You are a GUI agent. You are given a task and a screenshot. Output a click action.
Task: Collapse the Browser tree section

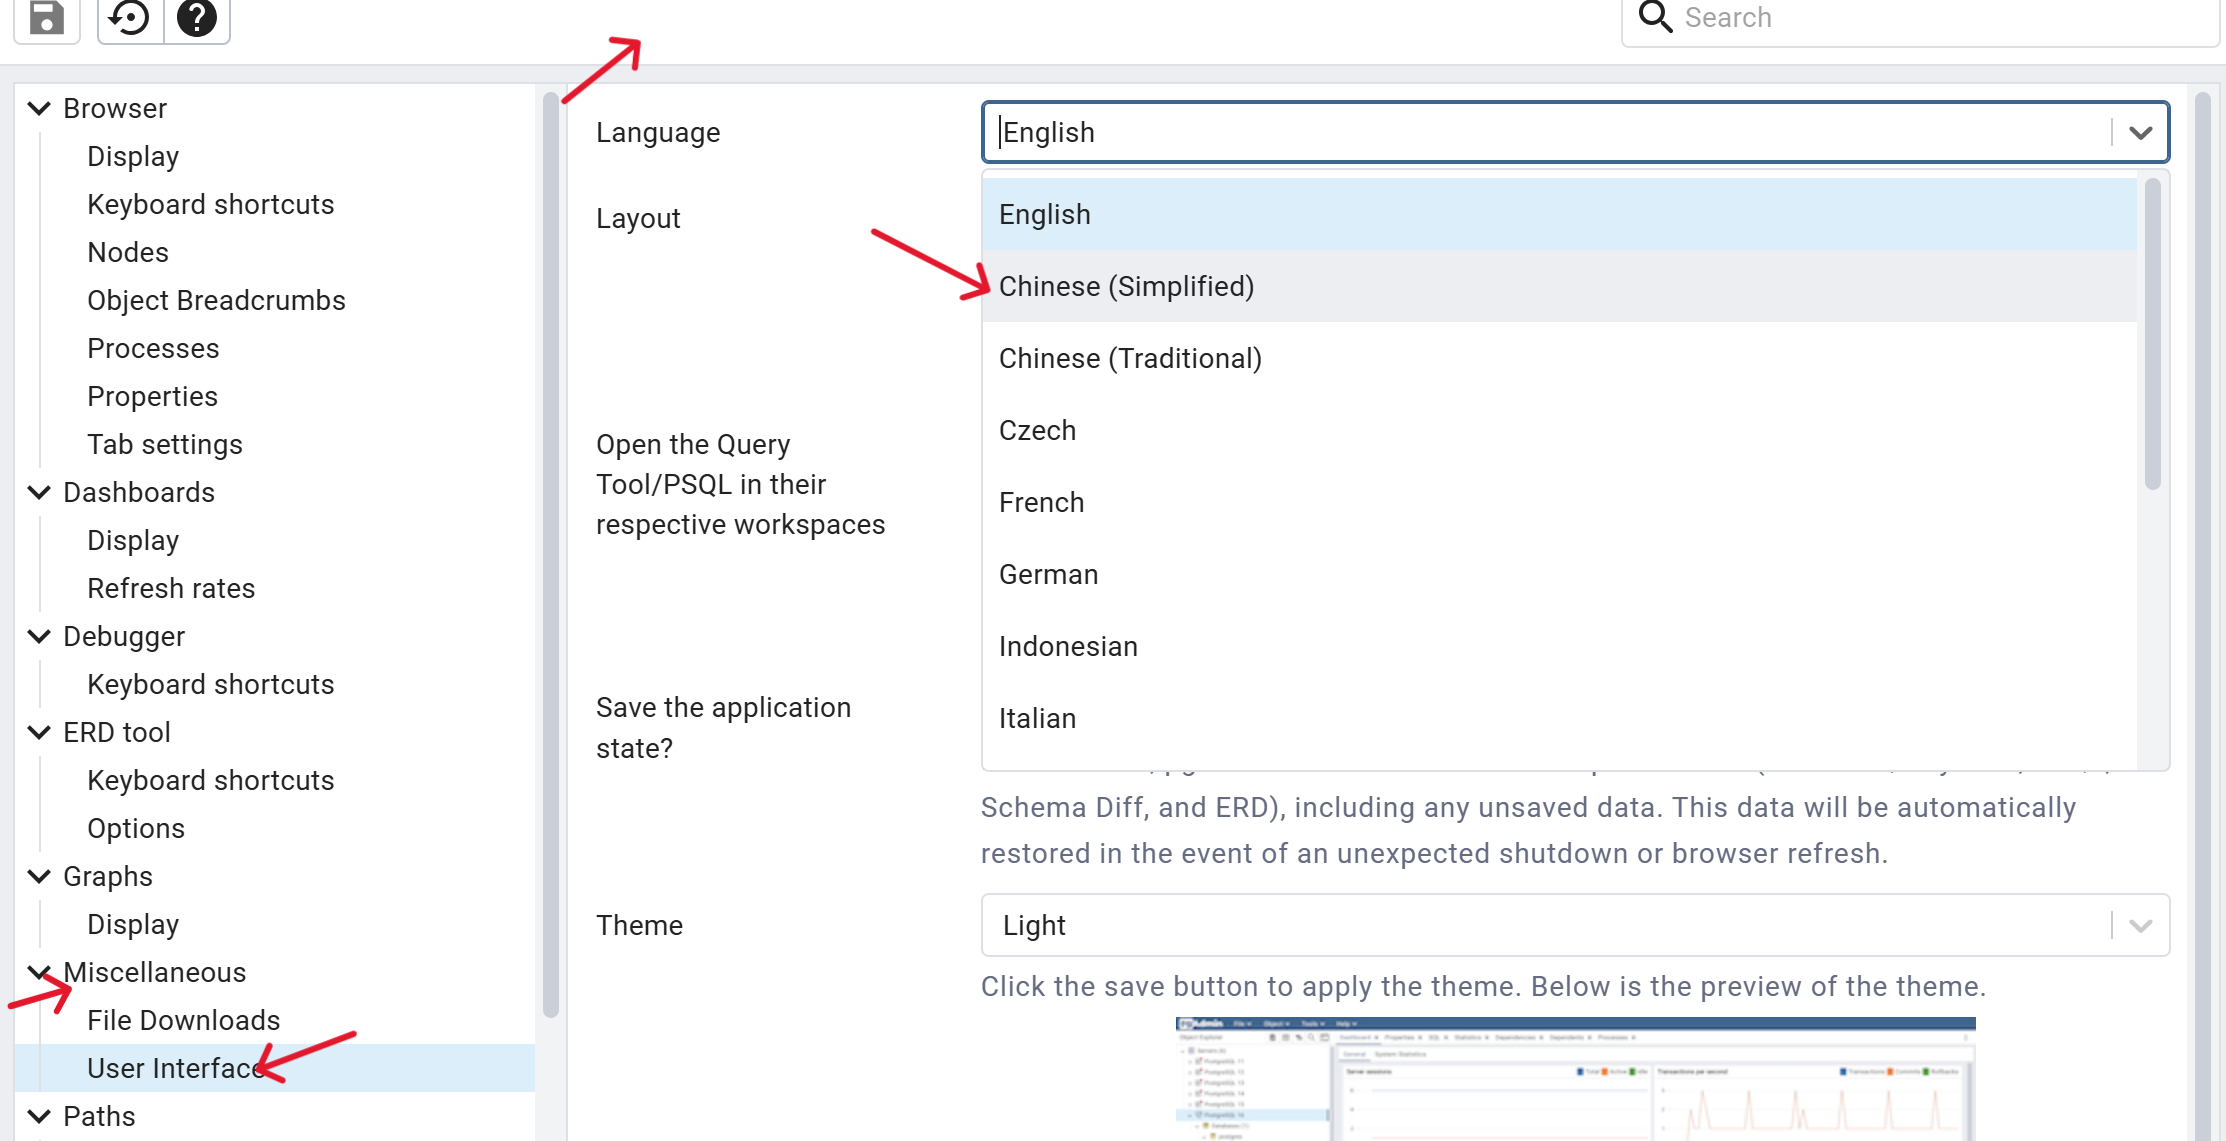coord(39,108)
